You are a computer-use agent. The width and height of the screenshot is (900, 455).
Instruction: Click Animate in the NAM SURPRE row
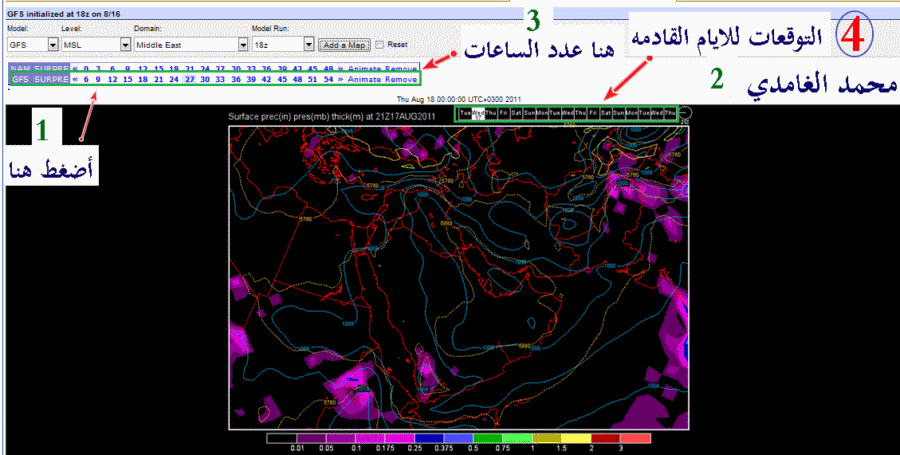click(x=364, y=69)
